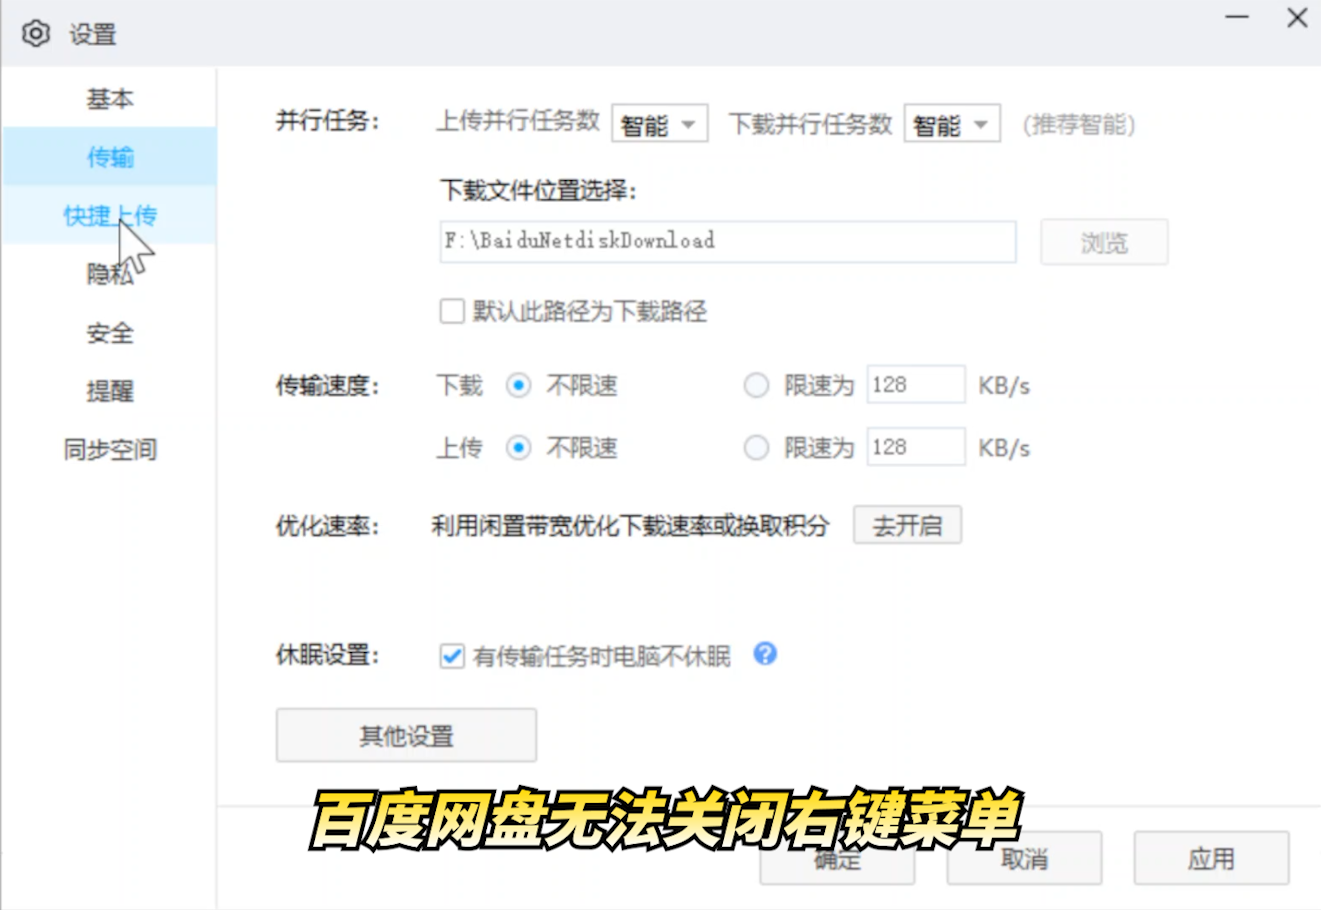Switch to 基本 settings tab
The image size is (1321, 910).
coord(109,99)
